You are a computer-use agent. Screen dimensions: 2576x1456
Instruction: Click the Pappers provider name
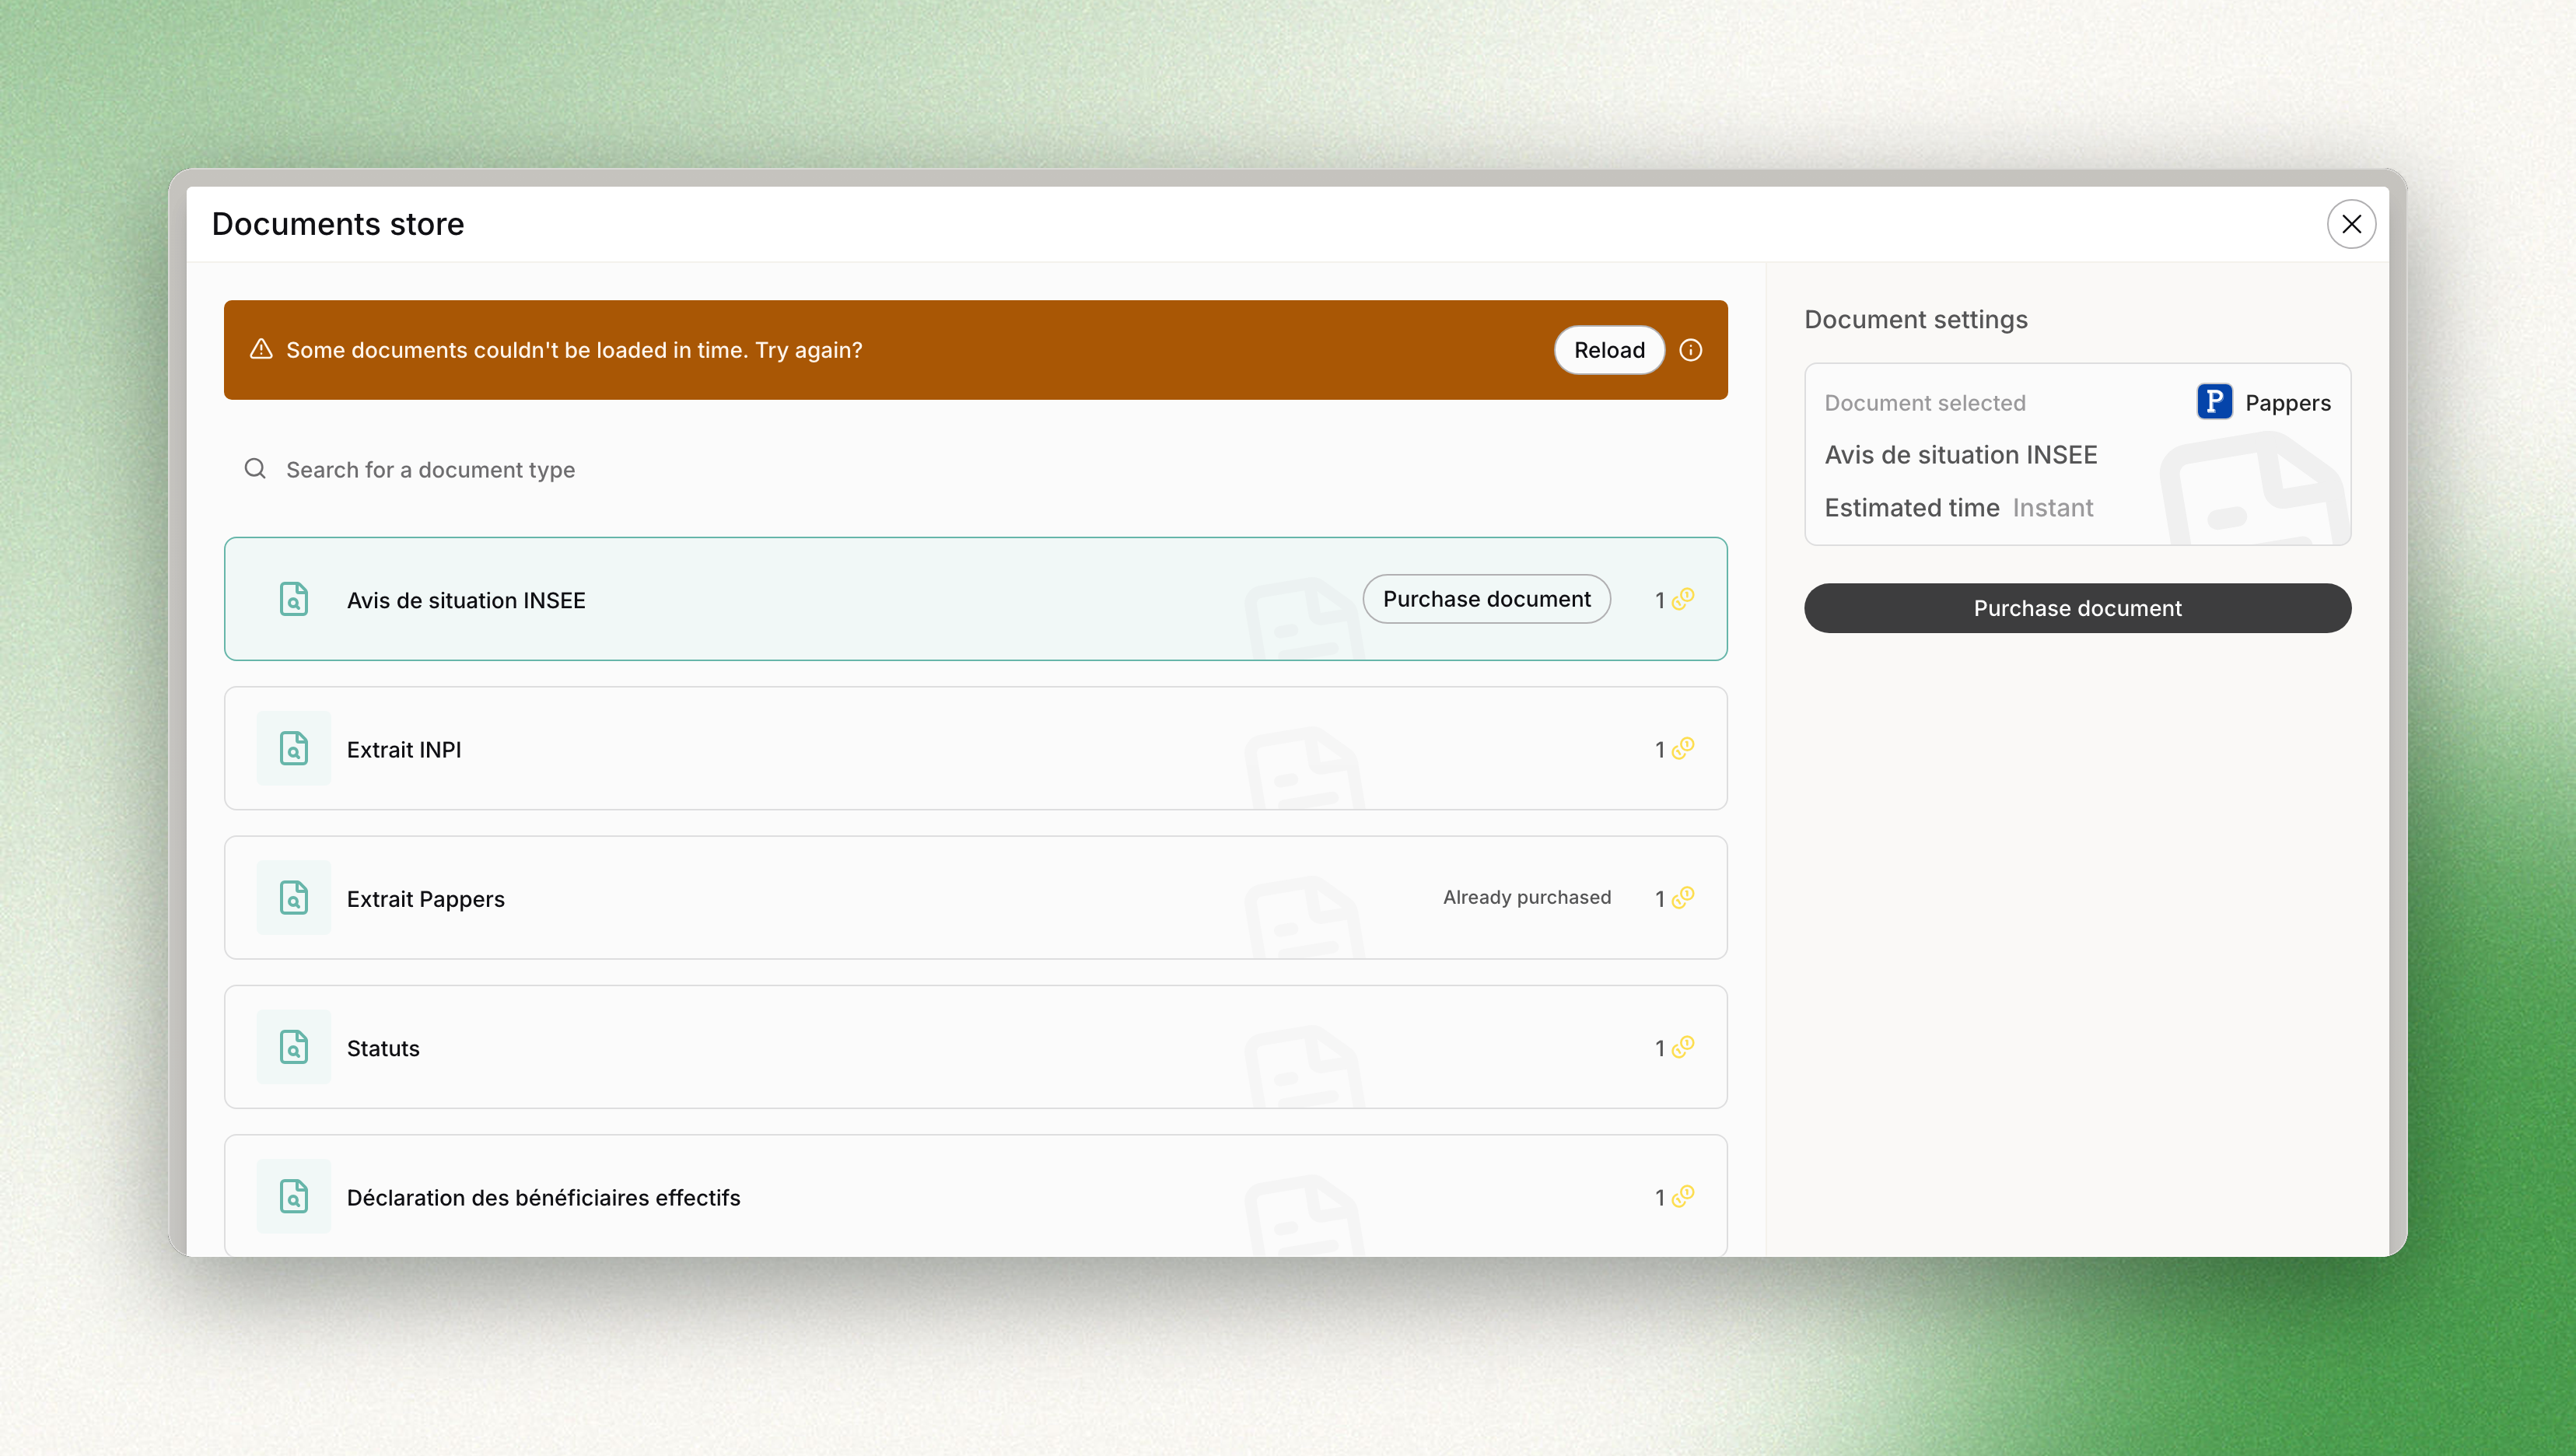point(2287,403)
